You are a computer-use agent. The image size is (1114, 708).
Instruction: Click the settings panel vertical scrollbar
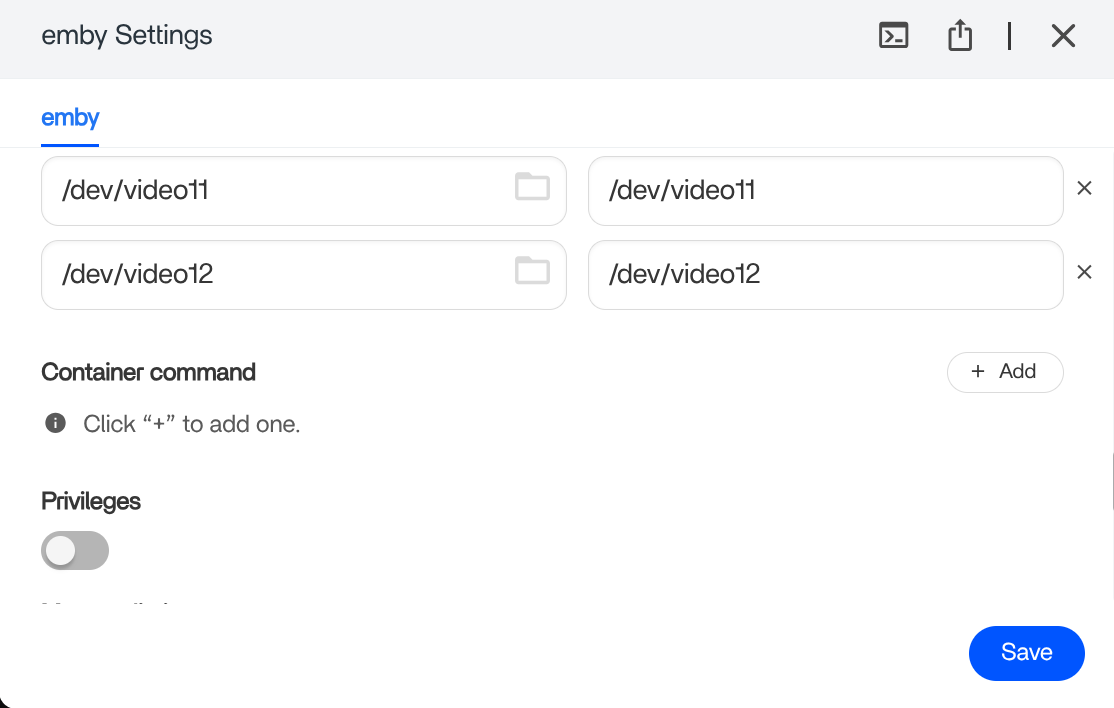pos(1110,480)
